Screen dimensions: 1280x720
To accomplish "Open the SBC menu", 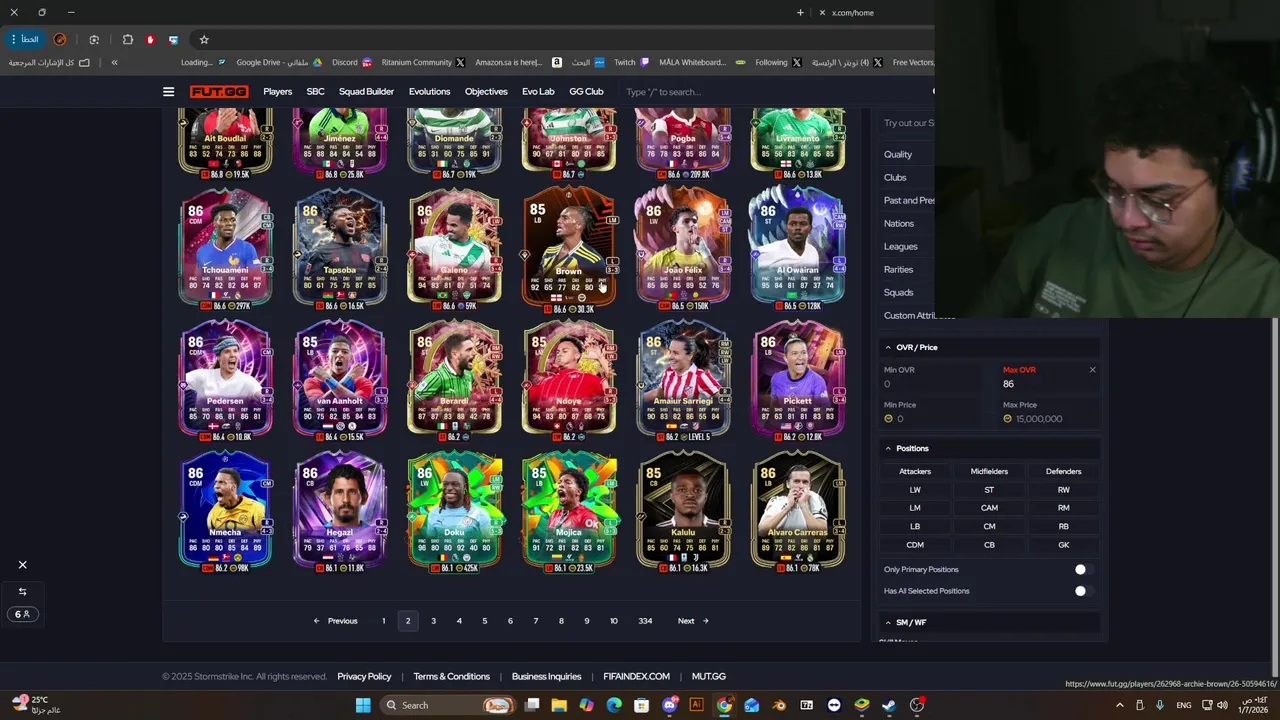I will [315, 92].
